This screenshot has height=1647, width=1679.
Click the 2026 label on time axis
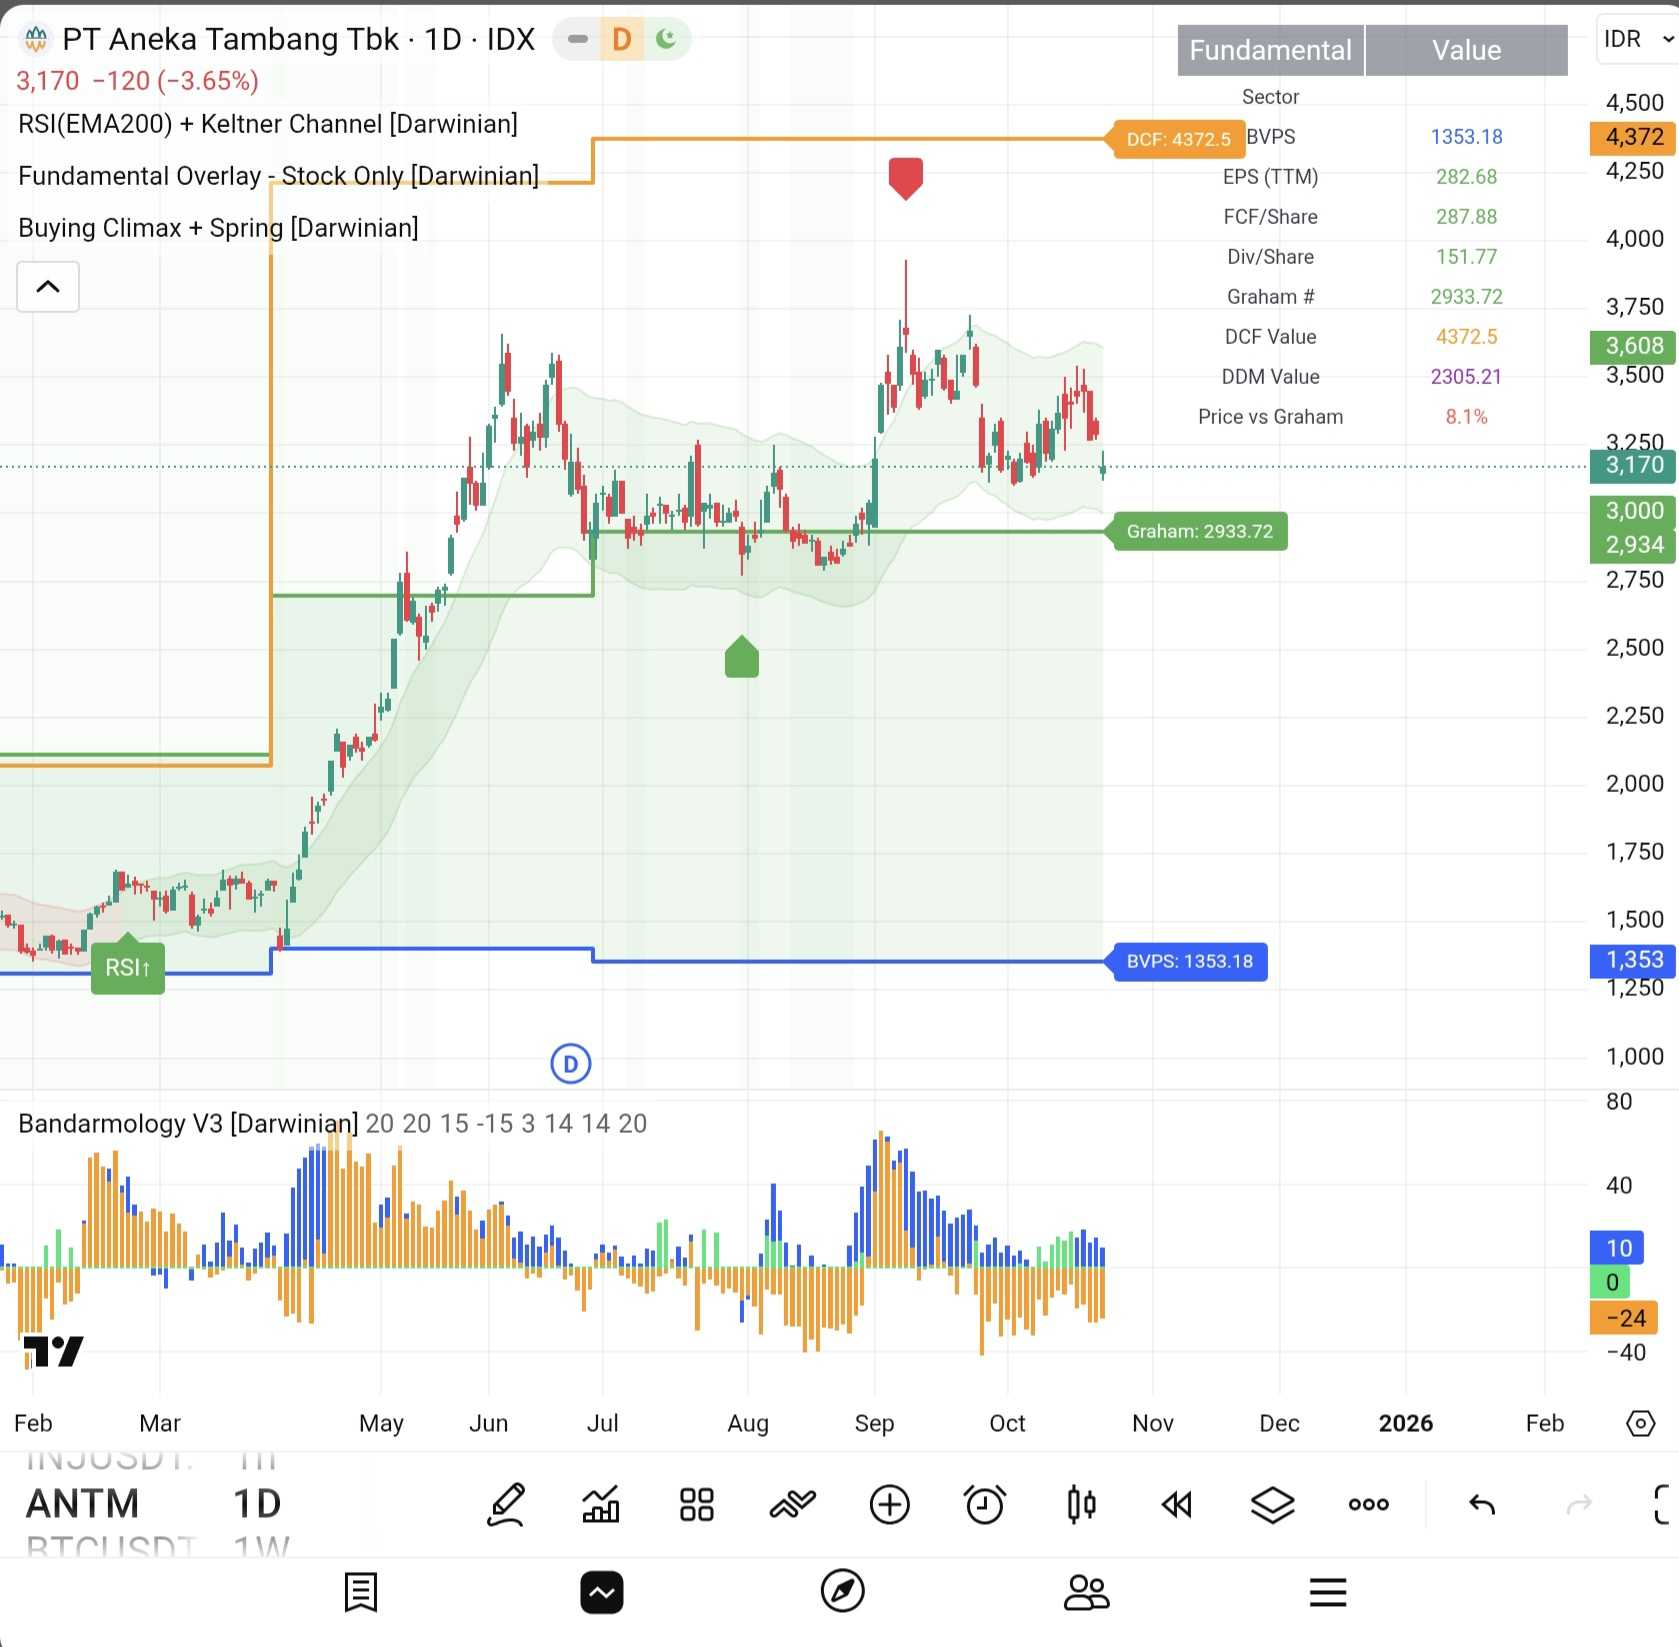coord(1405,1423)
